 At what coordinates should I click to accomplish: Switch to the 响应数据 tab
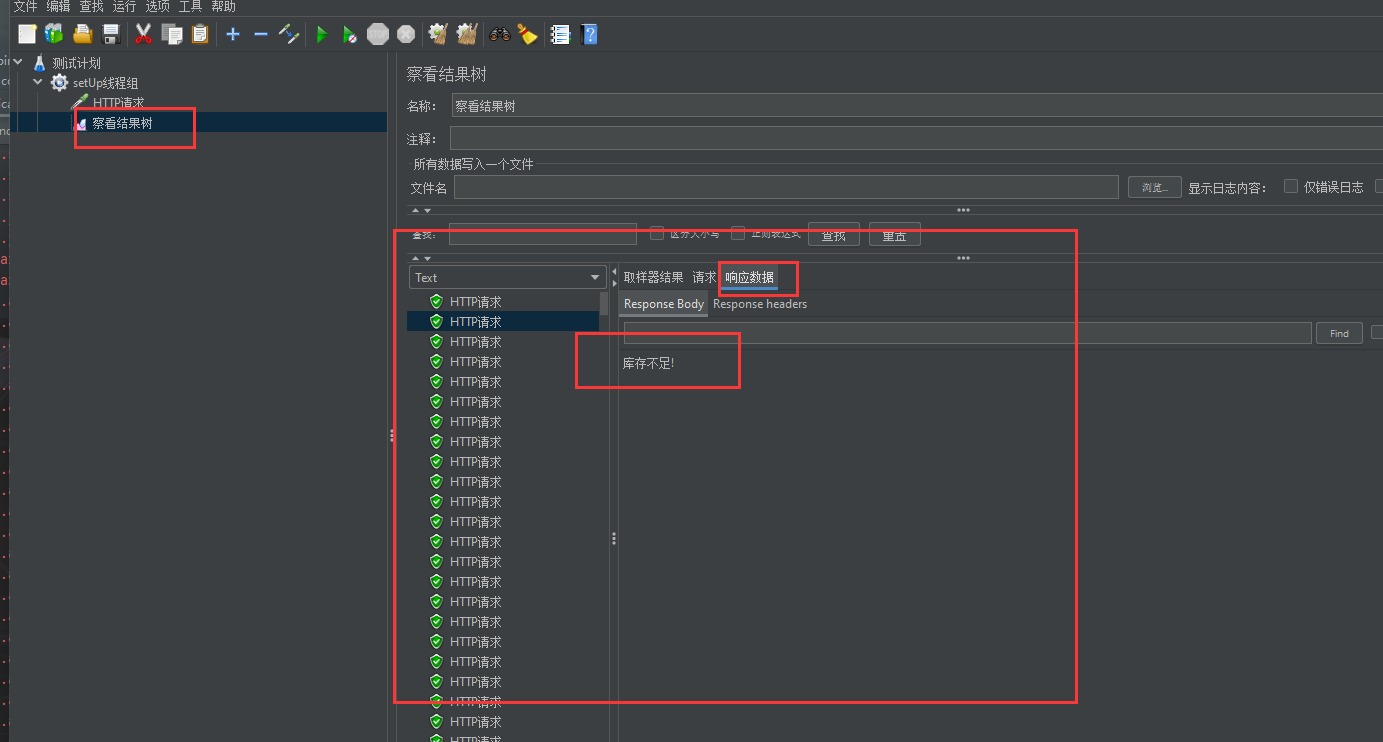pos(749,277)
